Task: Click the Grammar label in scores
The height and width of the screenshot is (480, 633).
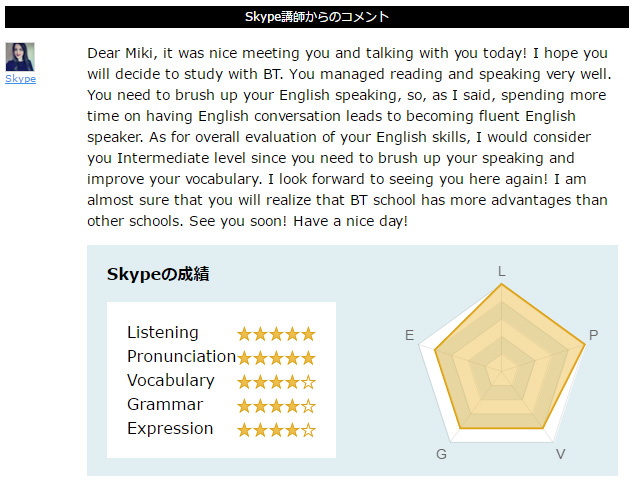Action: [x=165, y=405]
